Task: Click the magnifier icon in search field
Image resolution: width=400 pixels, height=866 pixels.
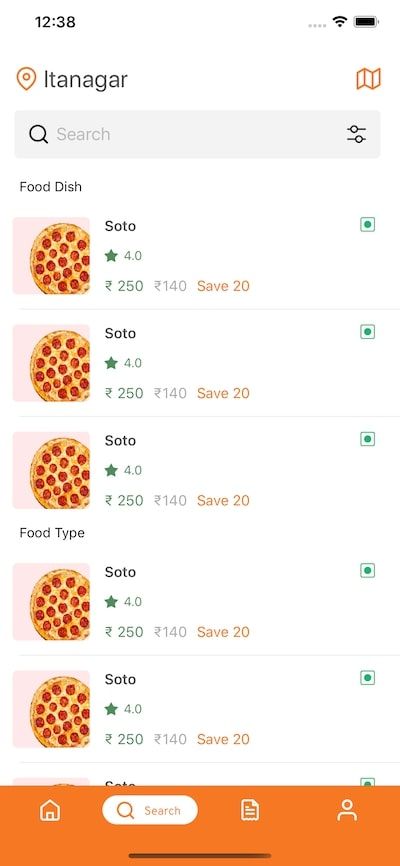Action: (x=38, y=134)
